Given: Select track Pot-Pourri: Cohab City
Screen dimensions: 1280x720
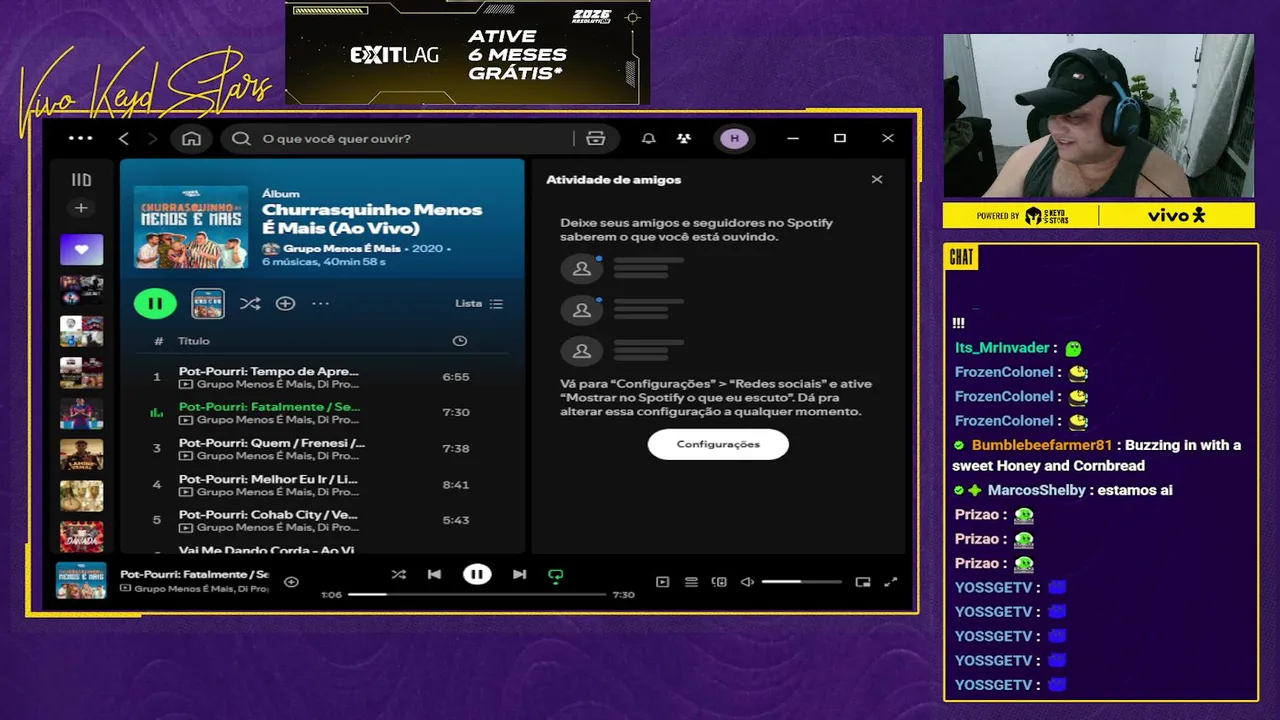Looking at the screenshot, I should pos(322,520).
